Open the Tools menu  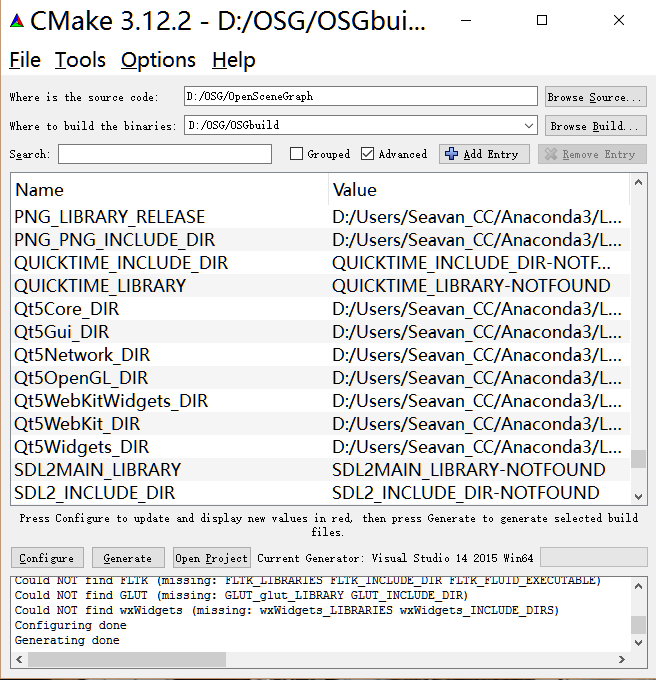pos(80,60)
